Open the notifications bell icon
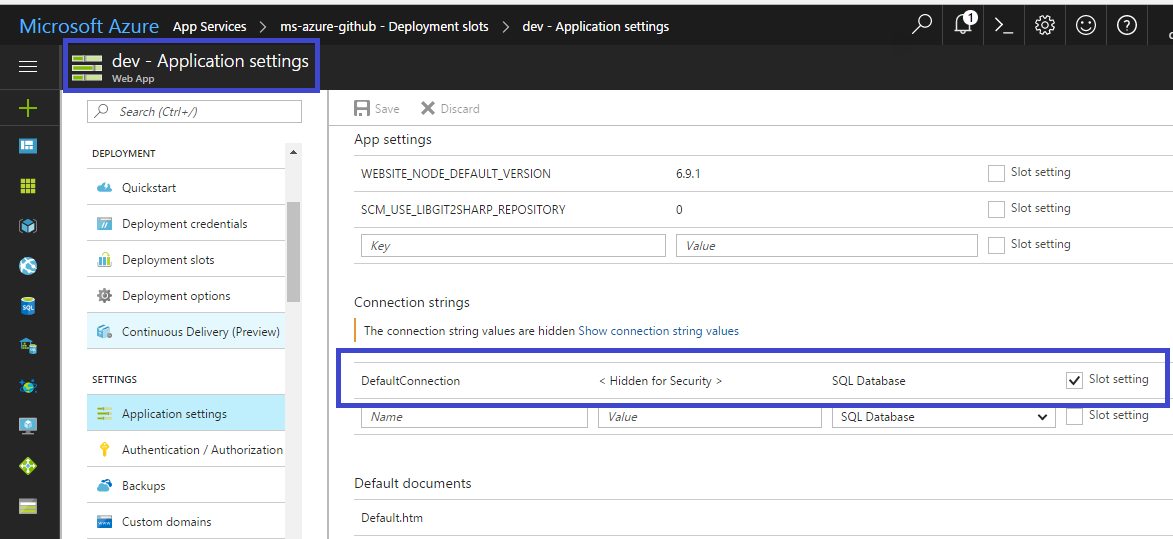The image size is (1173, 539). pos(963,26)
